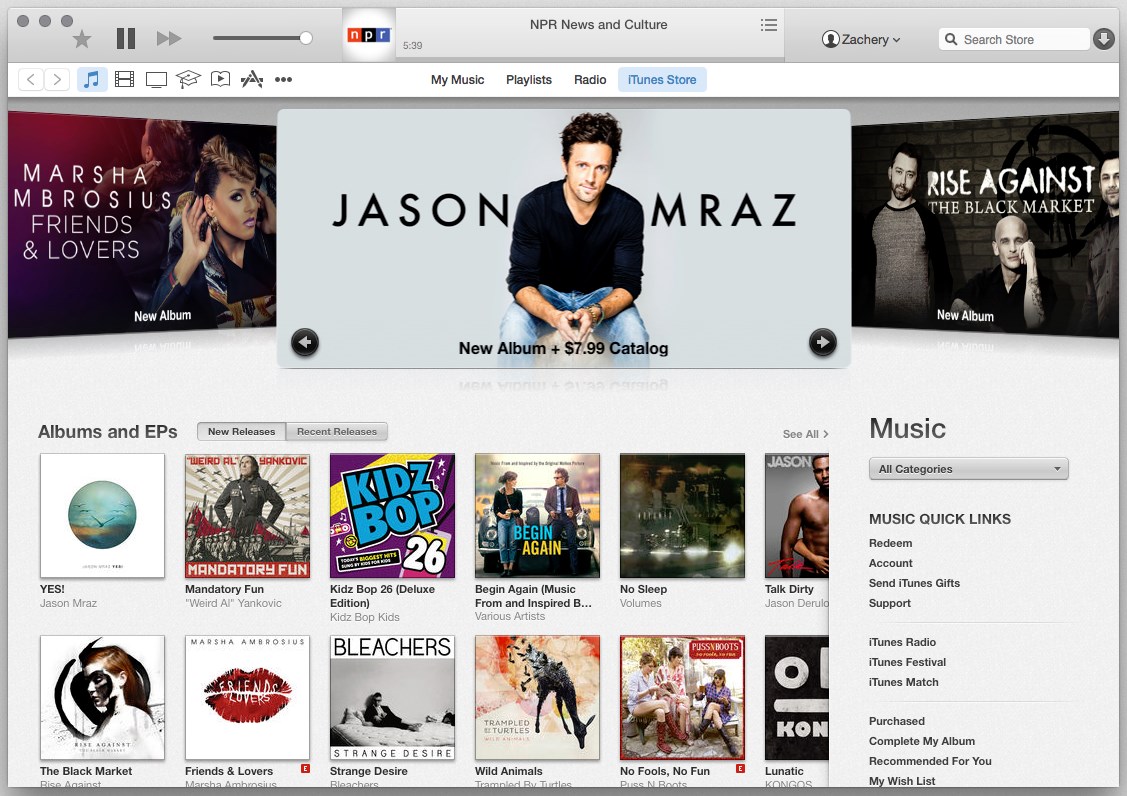Open the No Sleep album cover

click(682, 516)
